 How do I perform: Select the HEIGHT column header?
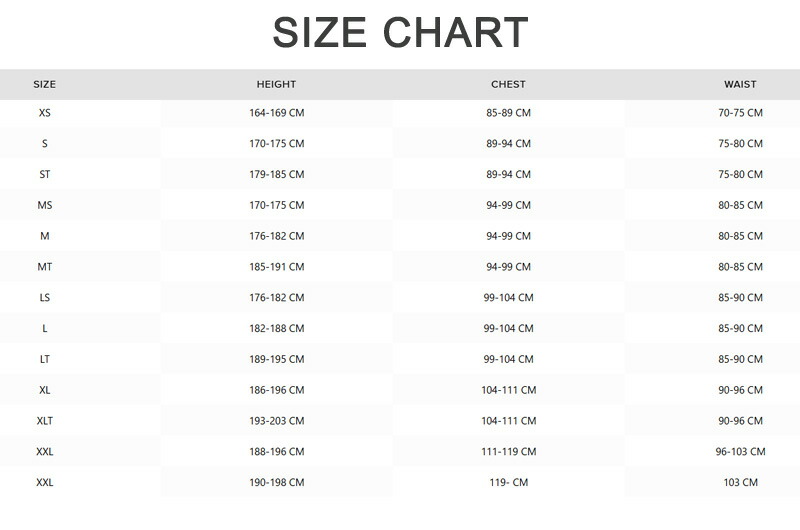276,85
